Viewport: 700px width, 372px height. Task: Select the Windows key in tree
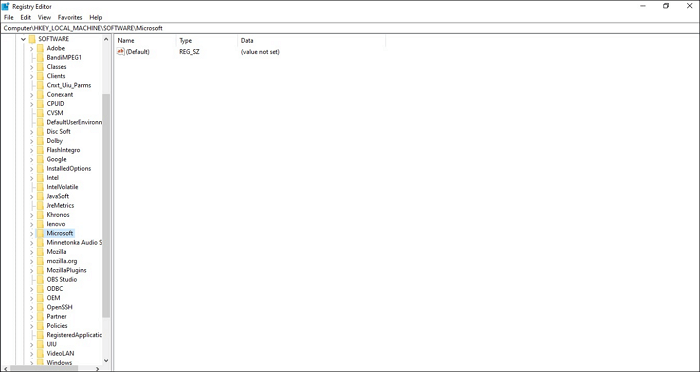pyautogui.click(x=59, y=363)
